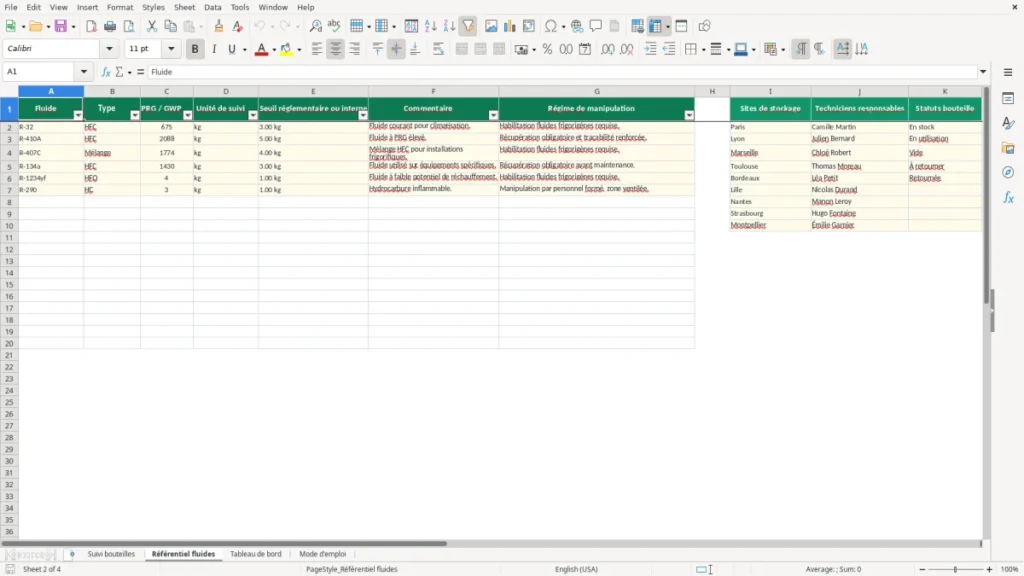
Task: Toggle center horizontal alignment
Action: click(x=336, y=49)
